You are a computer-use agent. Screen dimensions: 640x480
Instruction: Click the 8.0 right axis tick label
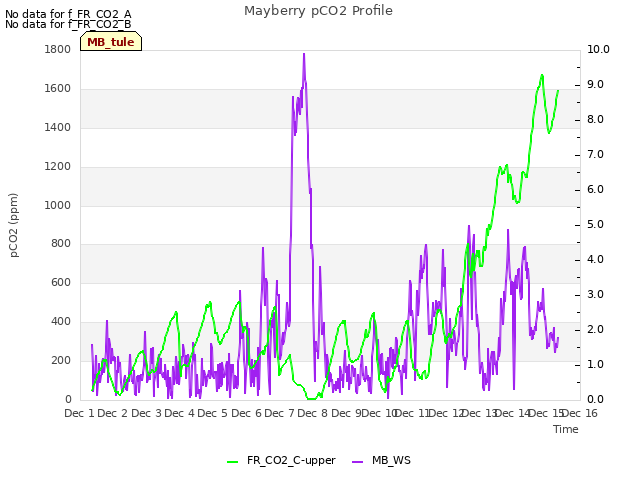[595, 120]
